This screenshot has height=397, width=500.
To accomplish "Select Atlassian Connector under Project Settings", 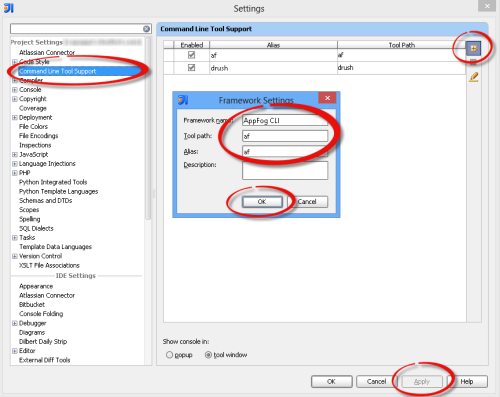I will pos(47,53).
